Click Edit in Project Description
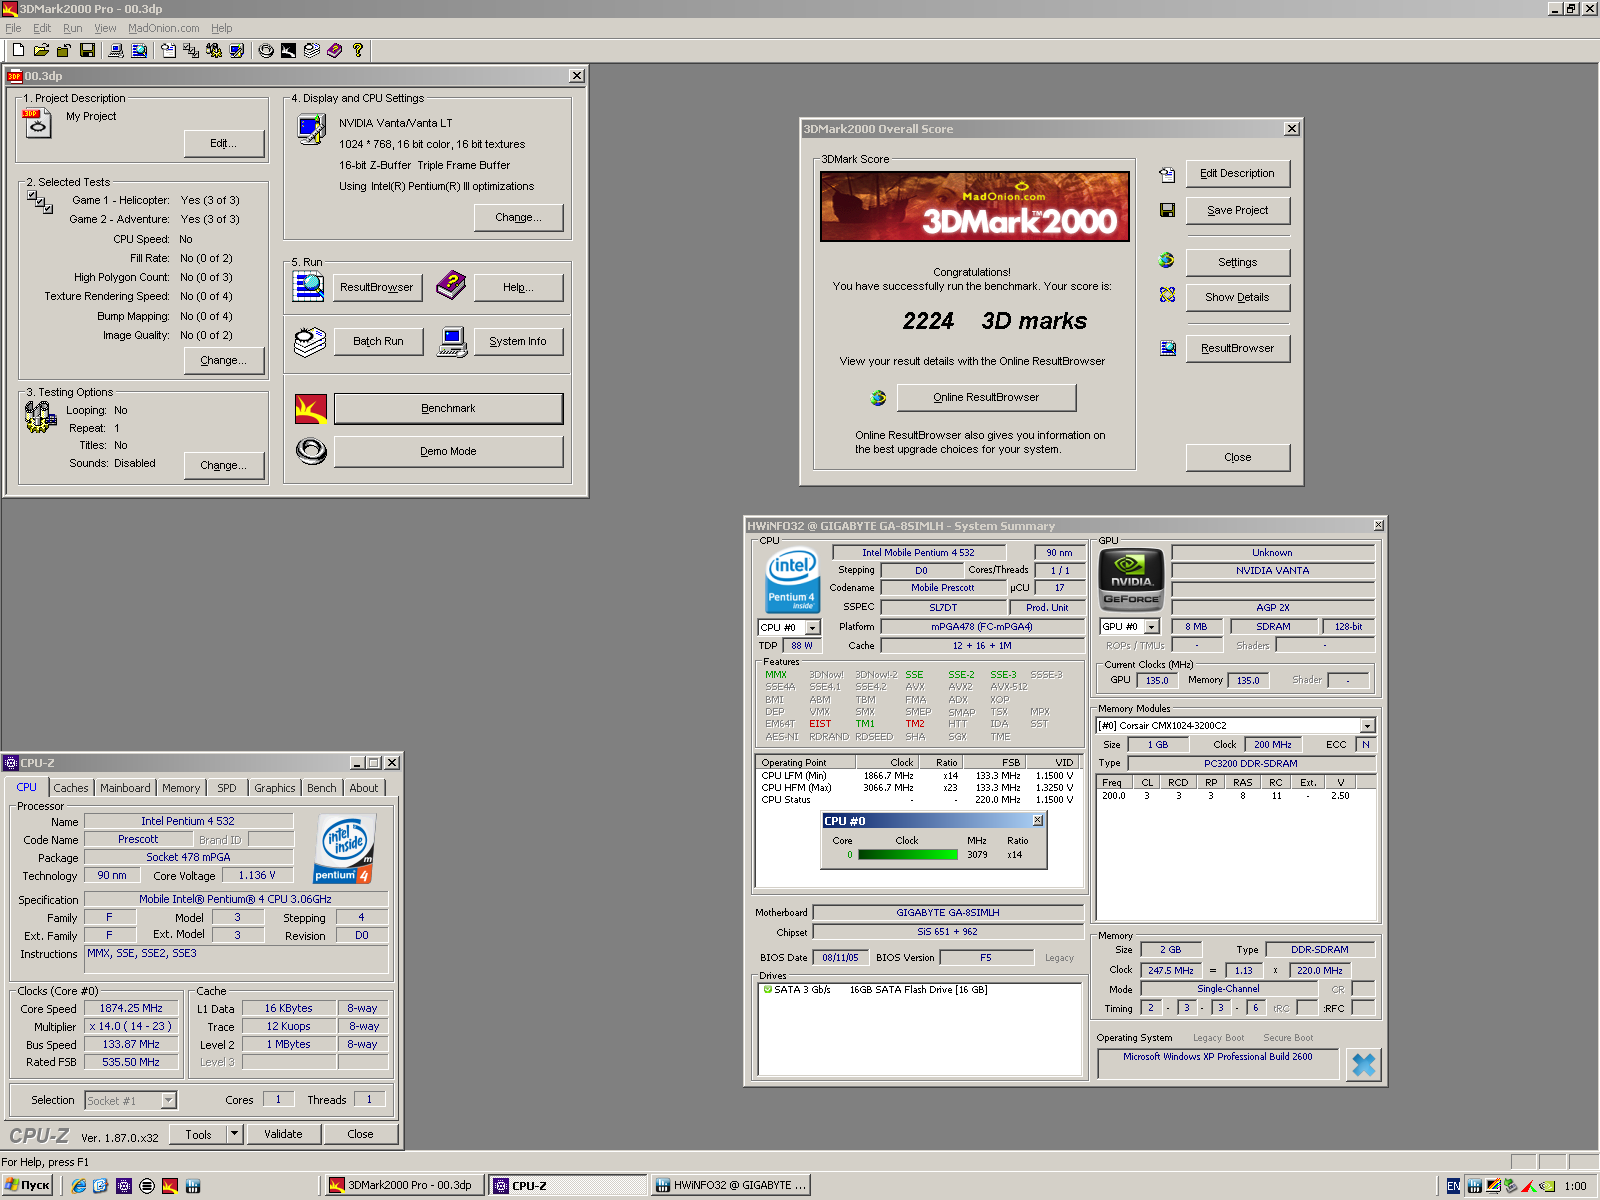The width and height of the screenshot is (1600, 1200). tap(223, 143)
